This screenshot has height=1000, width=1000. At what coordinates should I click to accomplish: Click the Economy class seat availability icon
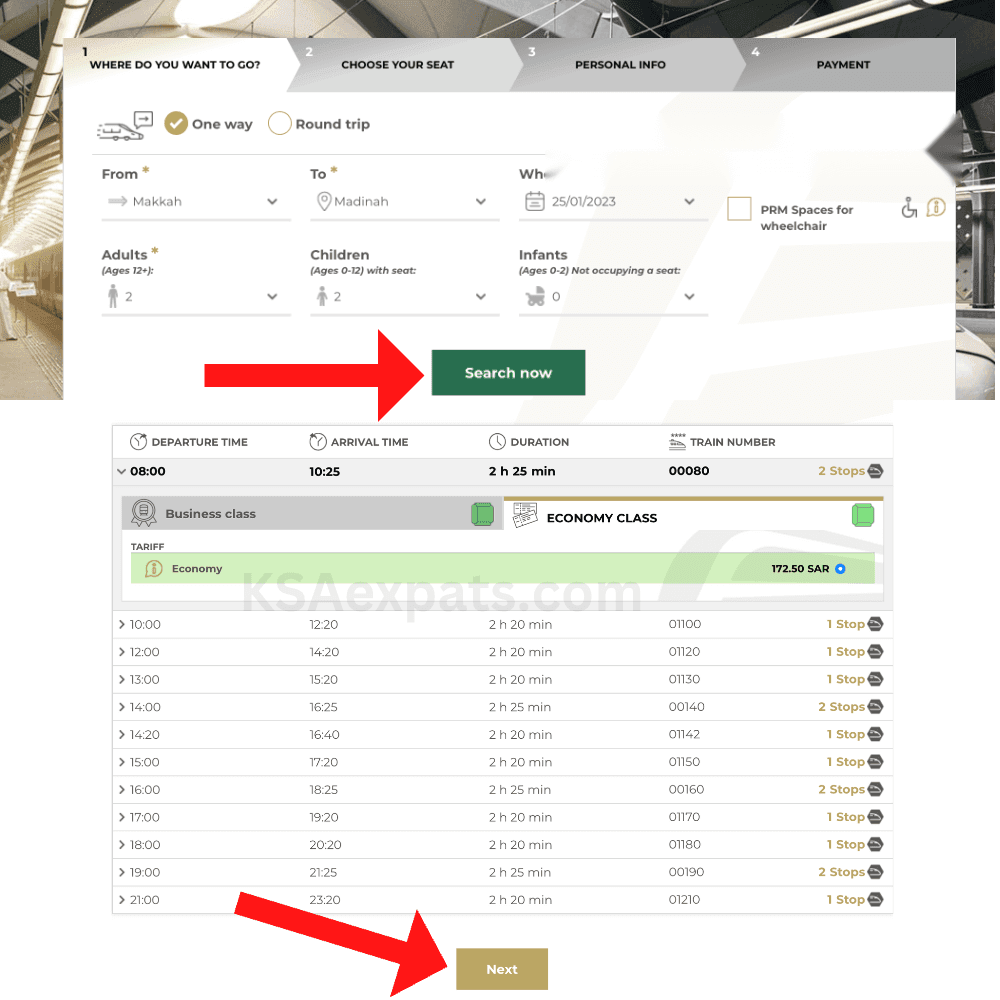coord(862,515)
